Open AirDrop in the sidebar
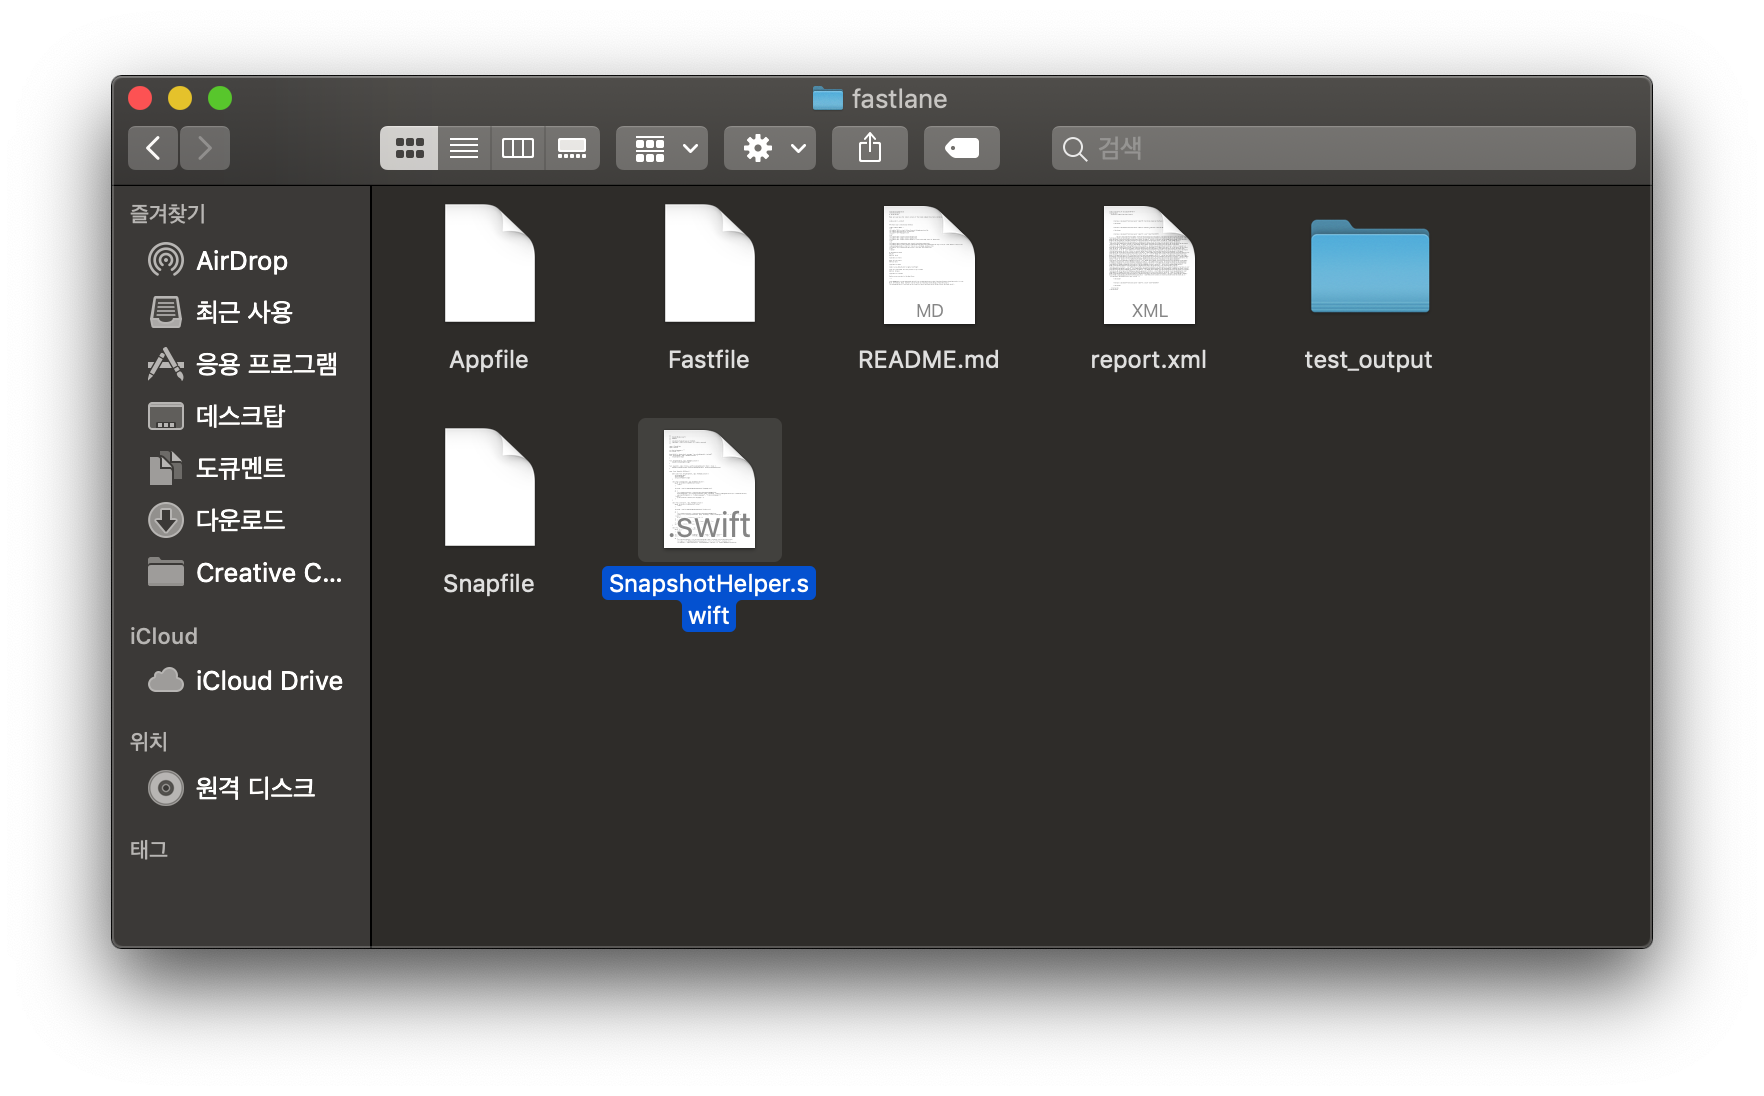Screen dimensions: 1764x1096 coord(240,261)
